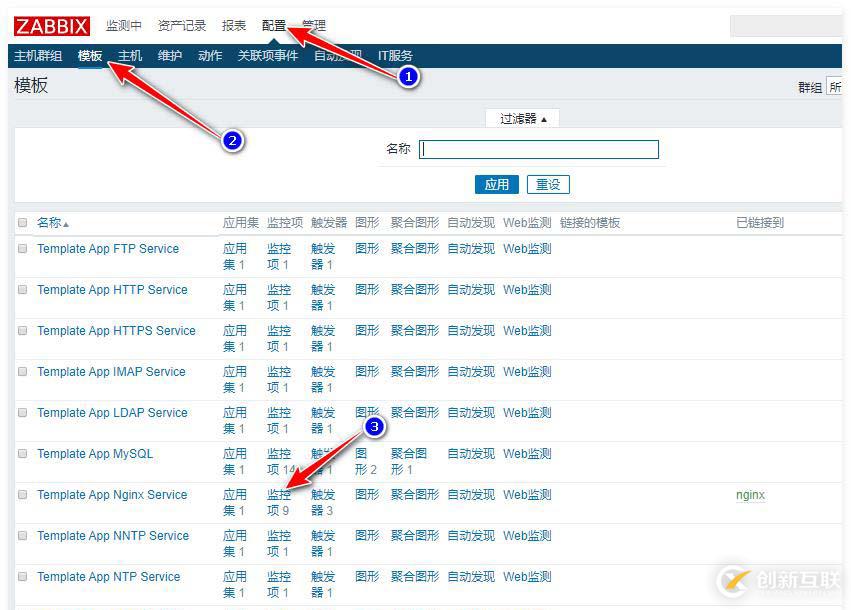Screen dimensions: 851x610
Task: Open Web监测 link of FTP Service
Action: [x=527, y=249]
